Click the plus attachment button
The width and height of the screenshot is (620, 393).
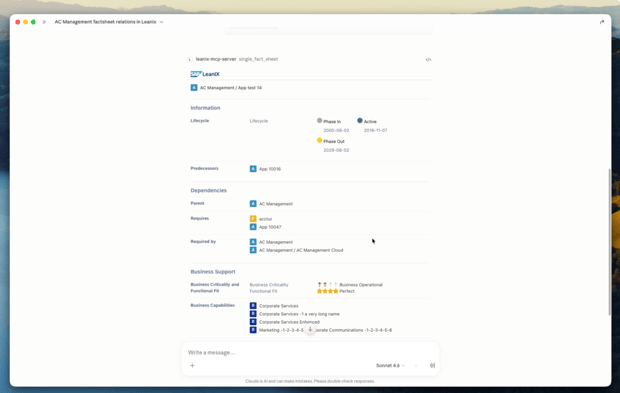click(193, 365)
